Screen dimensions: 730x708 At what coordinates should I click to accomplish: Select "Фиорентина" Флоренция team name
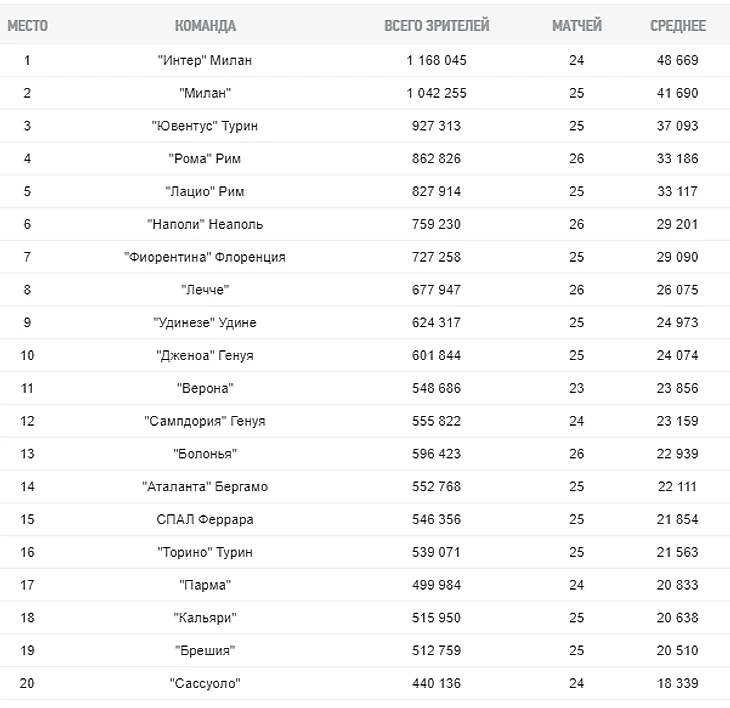[205, 257]
